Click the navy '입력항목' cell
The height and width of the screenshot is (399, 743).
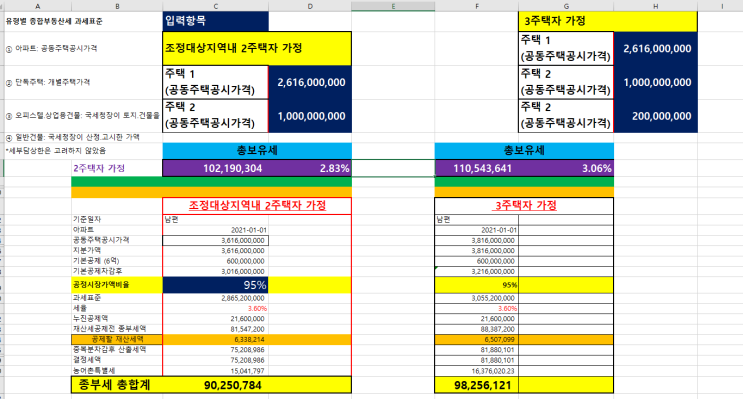pyautogui.click(x=216, y=21)
